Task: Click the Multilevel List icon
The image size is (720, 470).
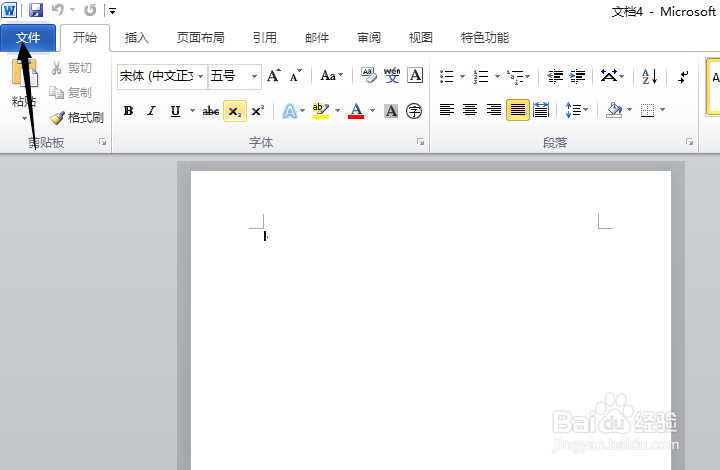Action: coord(515,76)
